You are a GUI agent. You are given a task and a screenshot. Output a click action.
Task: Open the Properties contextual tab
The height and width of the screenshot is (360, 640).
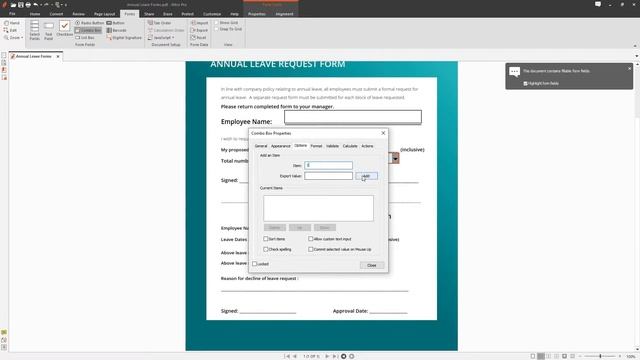pyautogui.click(x=257, y=14)
